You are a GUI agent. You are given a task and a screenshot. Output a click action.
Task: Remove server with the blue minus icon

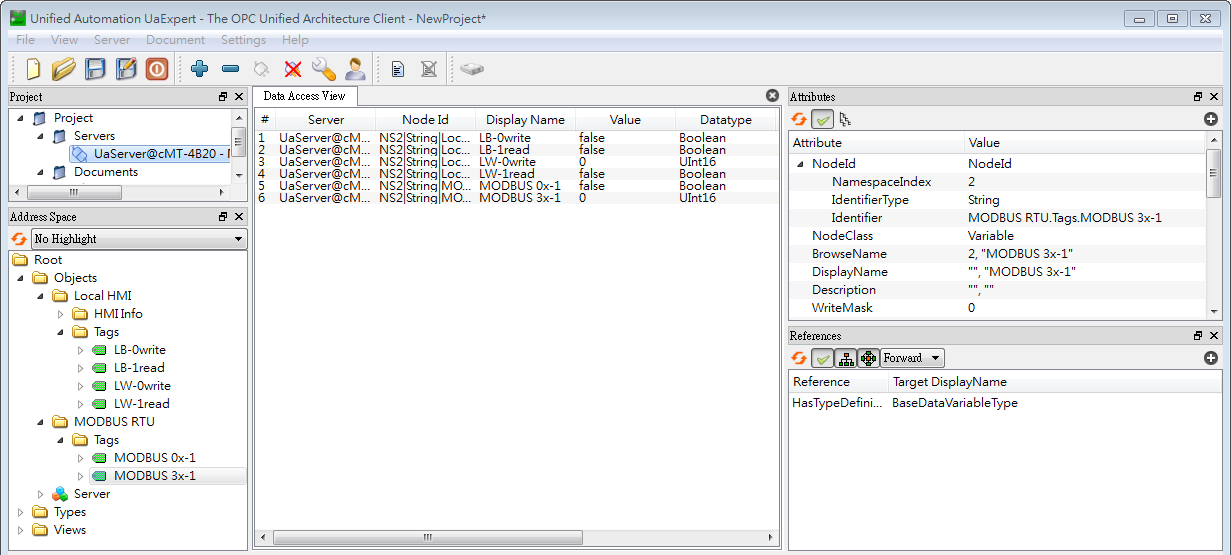[230, 69]
